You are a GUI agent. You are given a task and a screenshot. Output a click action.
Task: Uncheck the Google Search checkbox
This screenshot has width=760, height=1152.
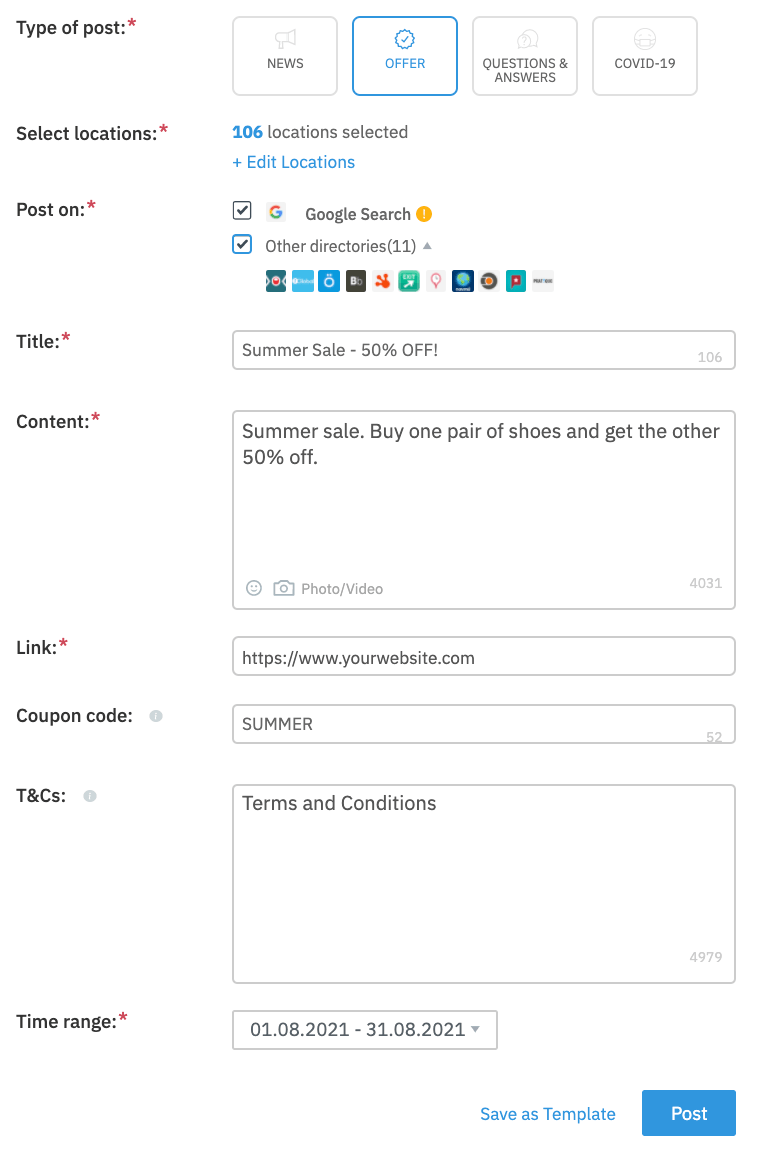[x=242, y=211]
